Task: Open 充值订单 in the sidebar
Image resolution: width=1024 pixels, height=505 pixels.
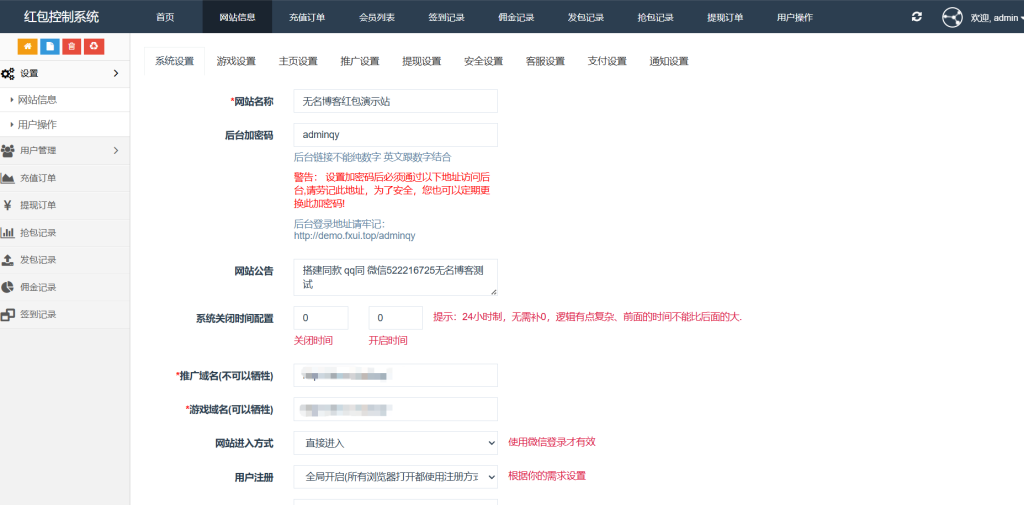Action: (x=38, y=178)
